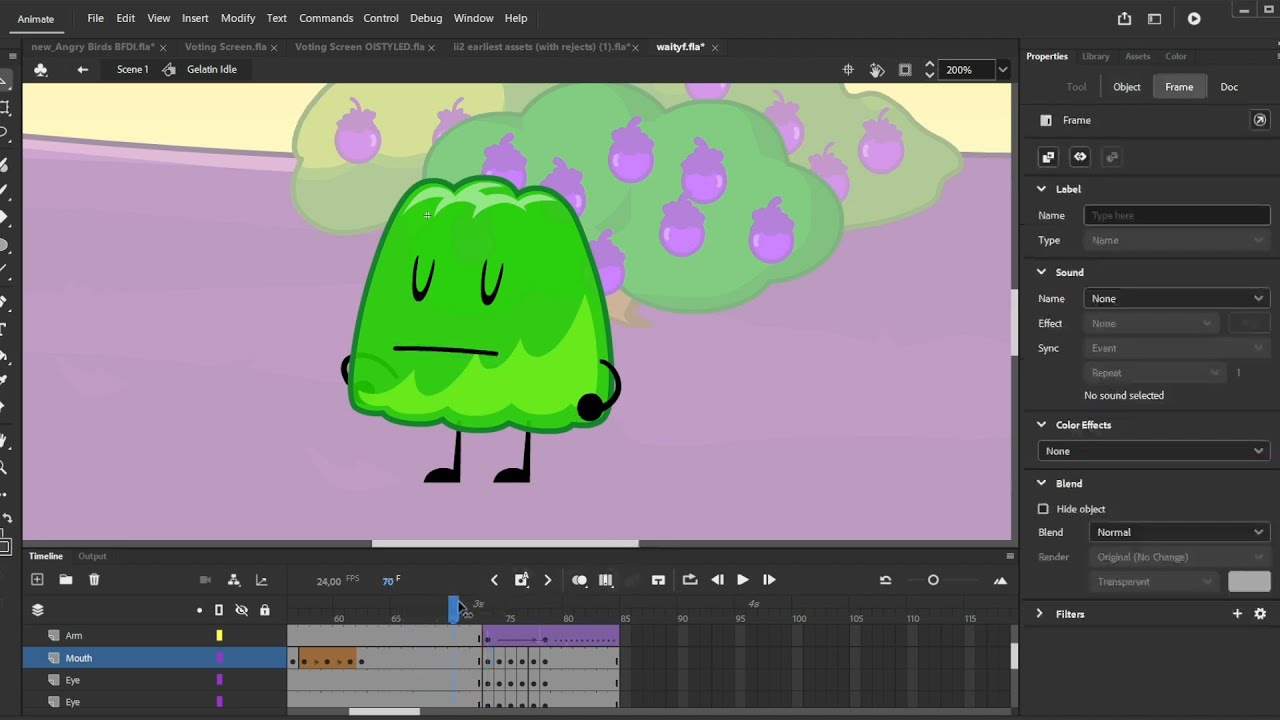This screenshot has width=1280, height=720.
Task: Open the File menu
Action: (95, 18)
